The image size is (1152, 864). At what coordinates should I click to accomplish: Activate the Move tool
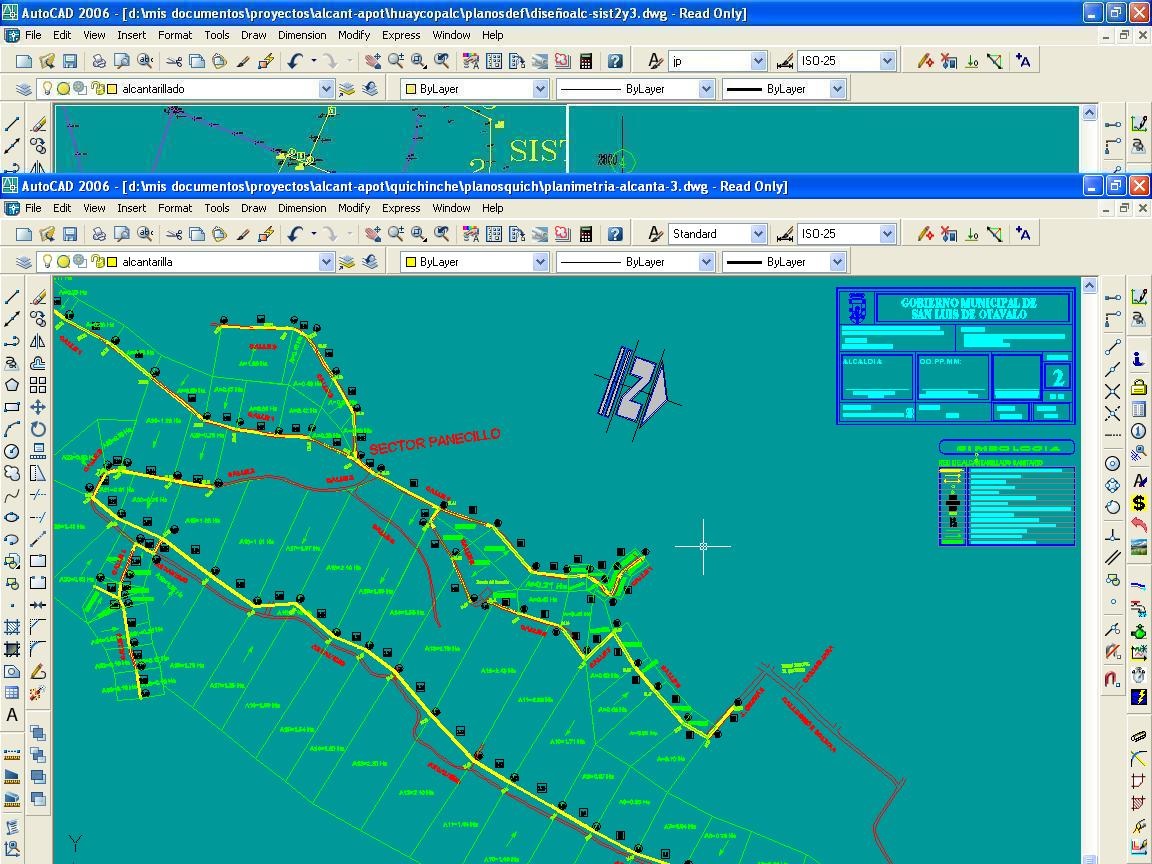click(38, 407)
